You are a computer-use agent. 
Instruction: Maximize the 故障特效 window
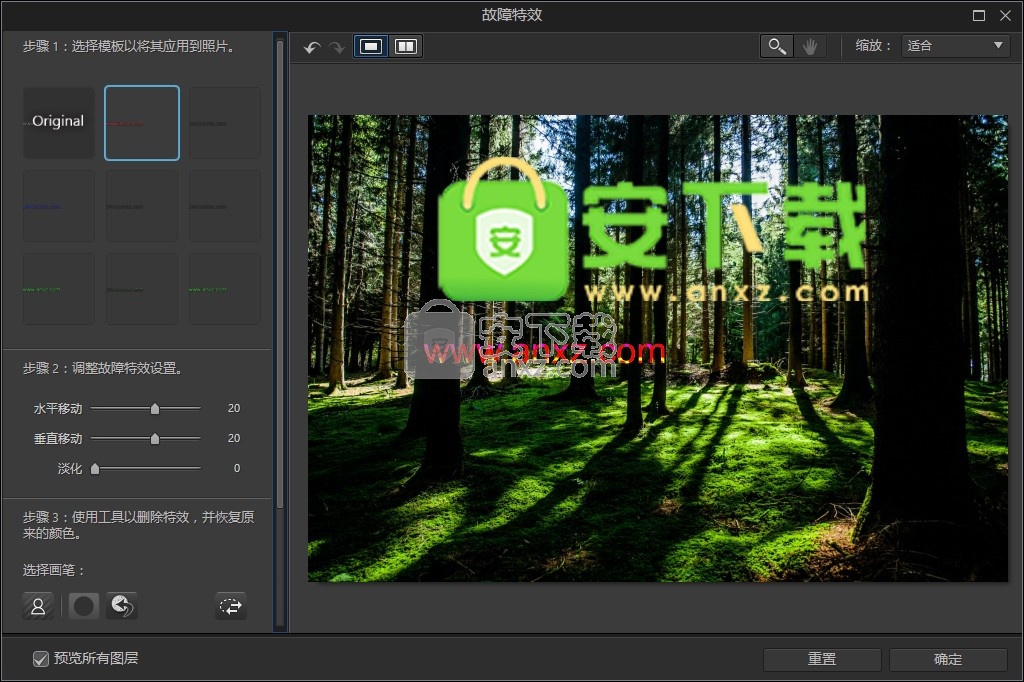[x=978, y=15]
